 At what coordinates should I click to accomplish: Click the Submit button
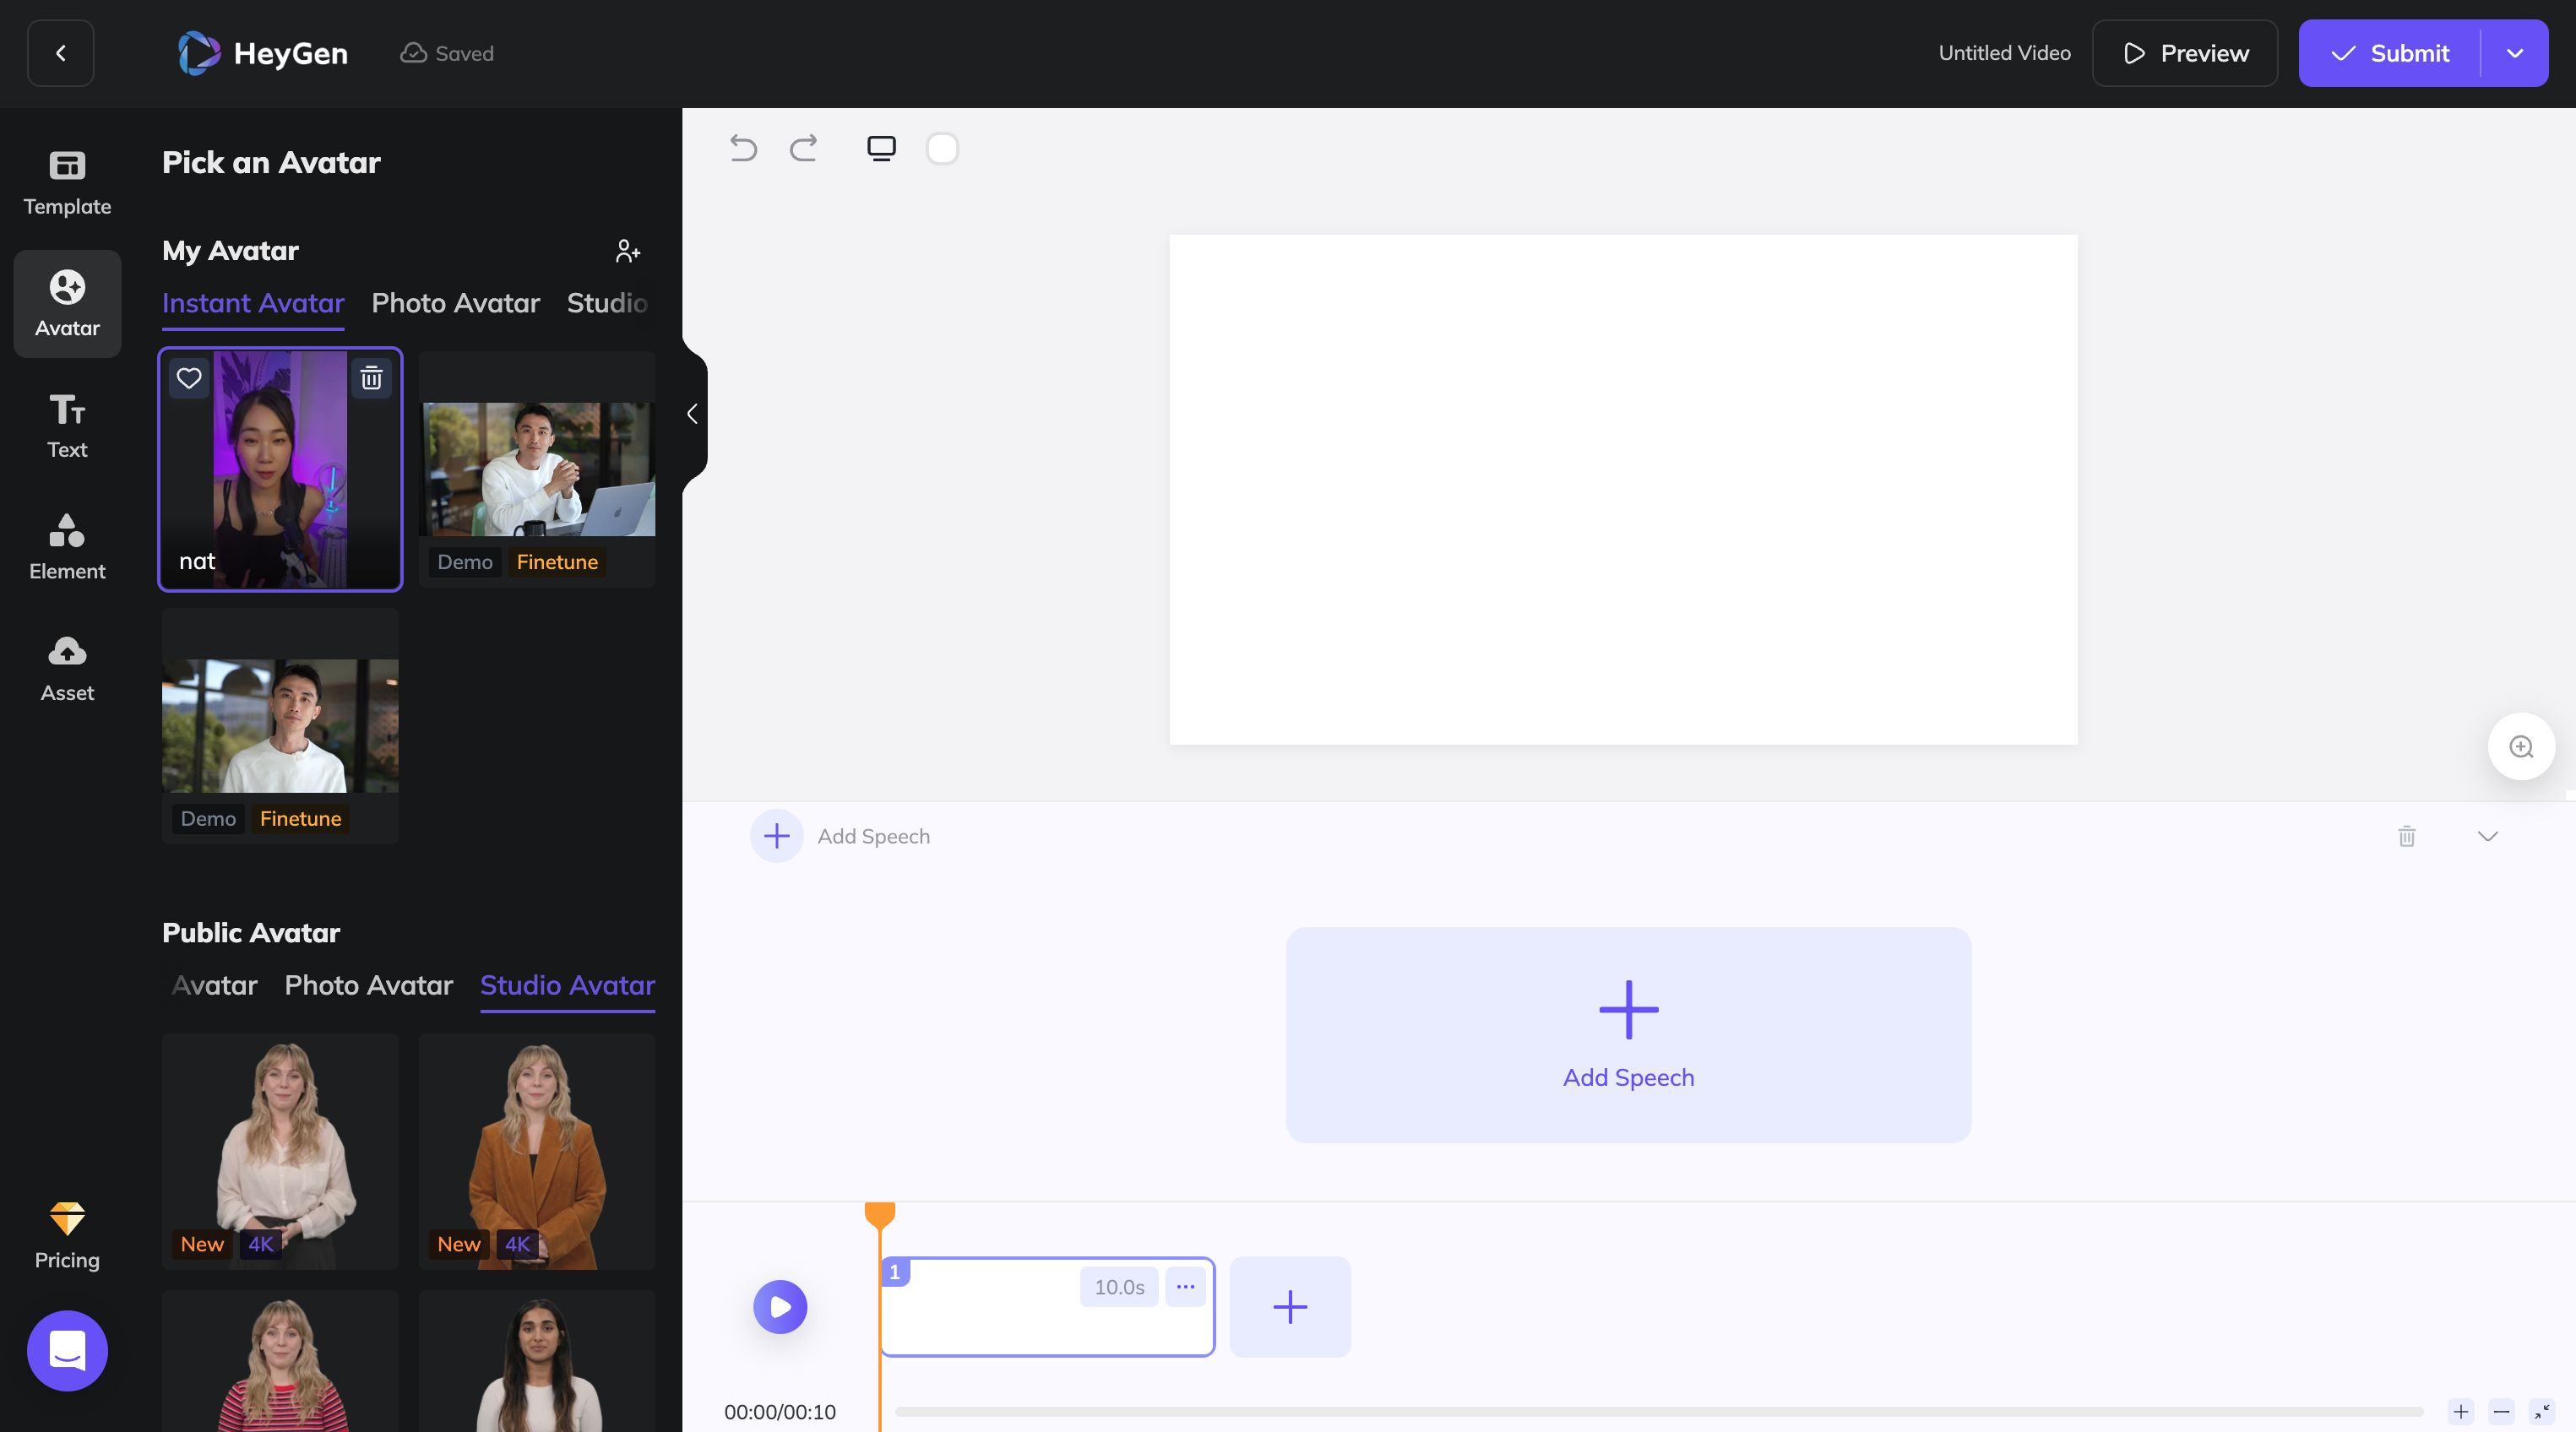tap(2390, 53)
